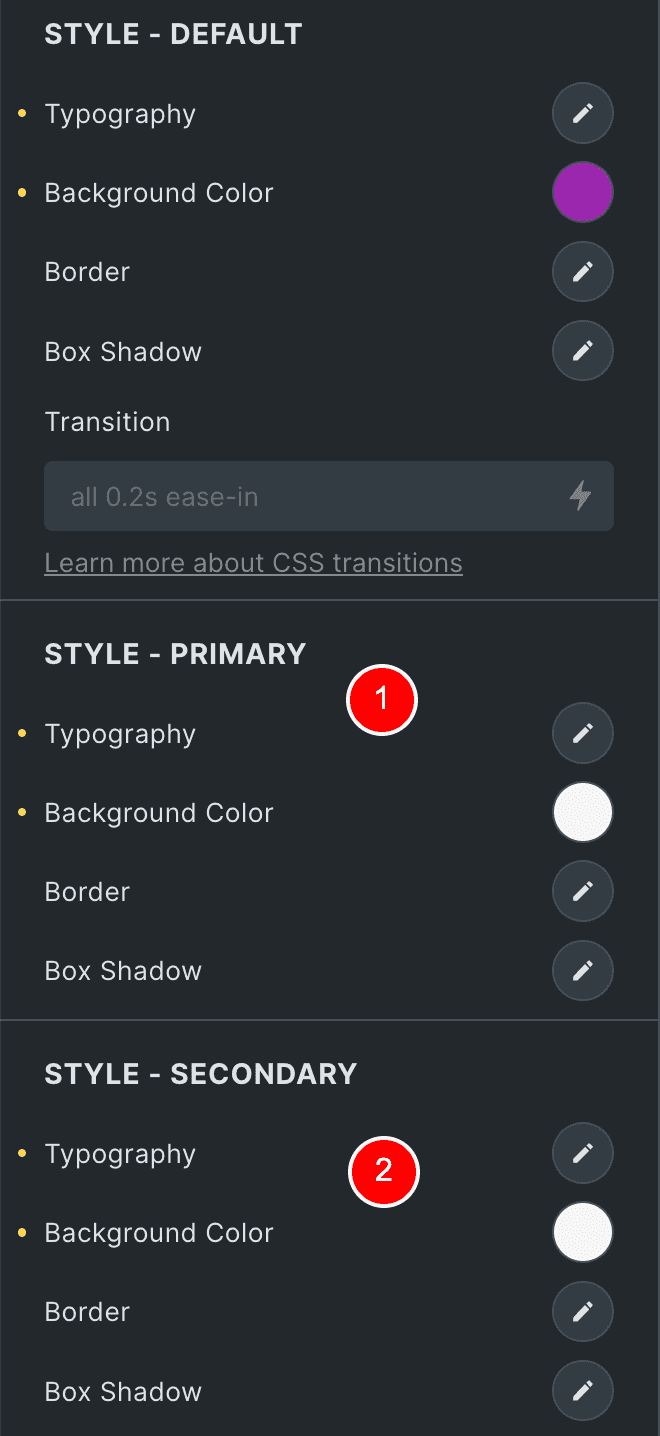
Task: Open Border pencil icon under Style - Default
Action: point(583,272)
